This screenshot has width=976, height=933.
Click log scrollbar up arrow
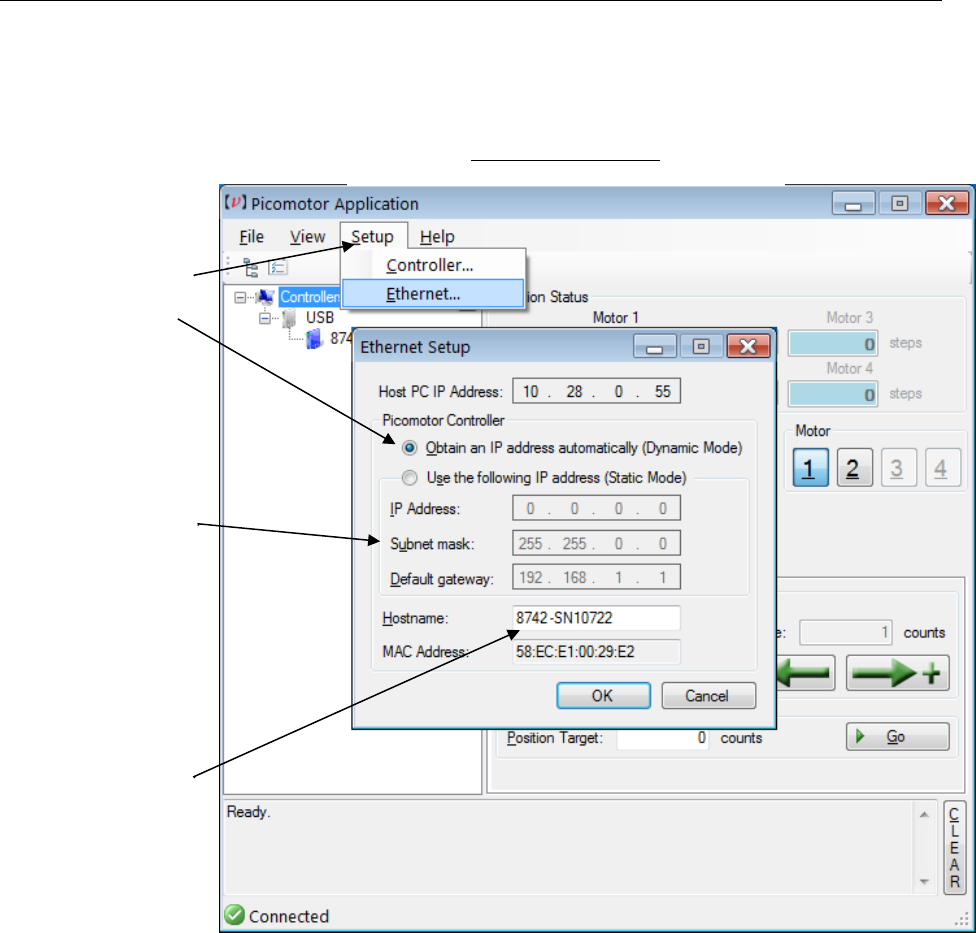[x=924, y=814]
